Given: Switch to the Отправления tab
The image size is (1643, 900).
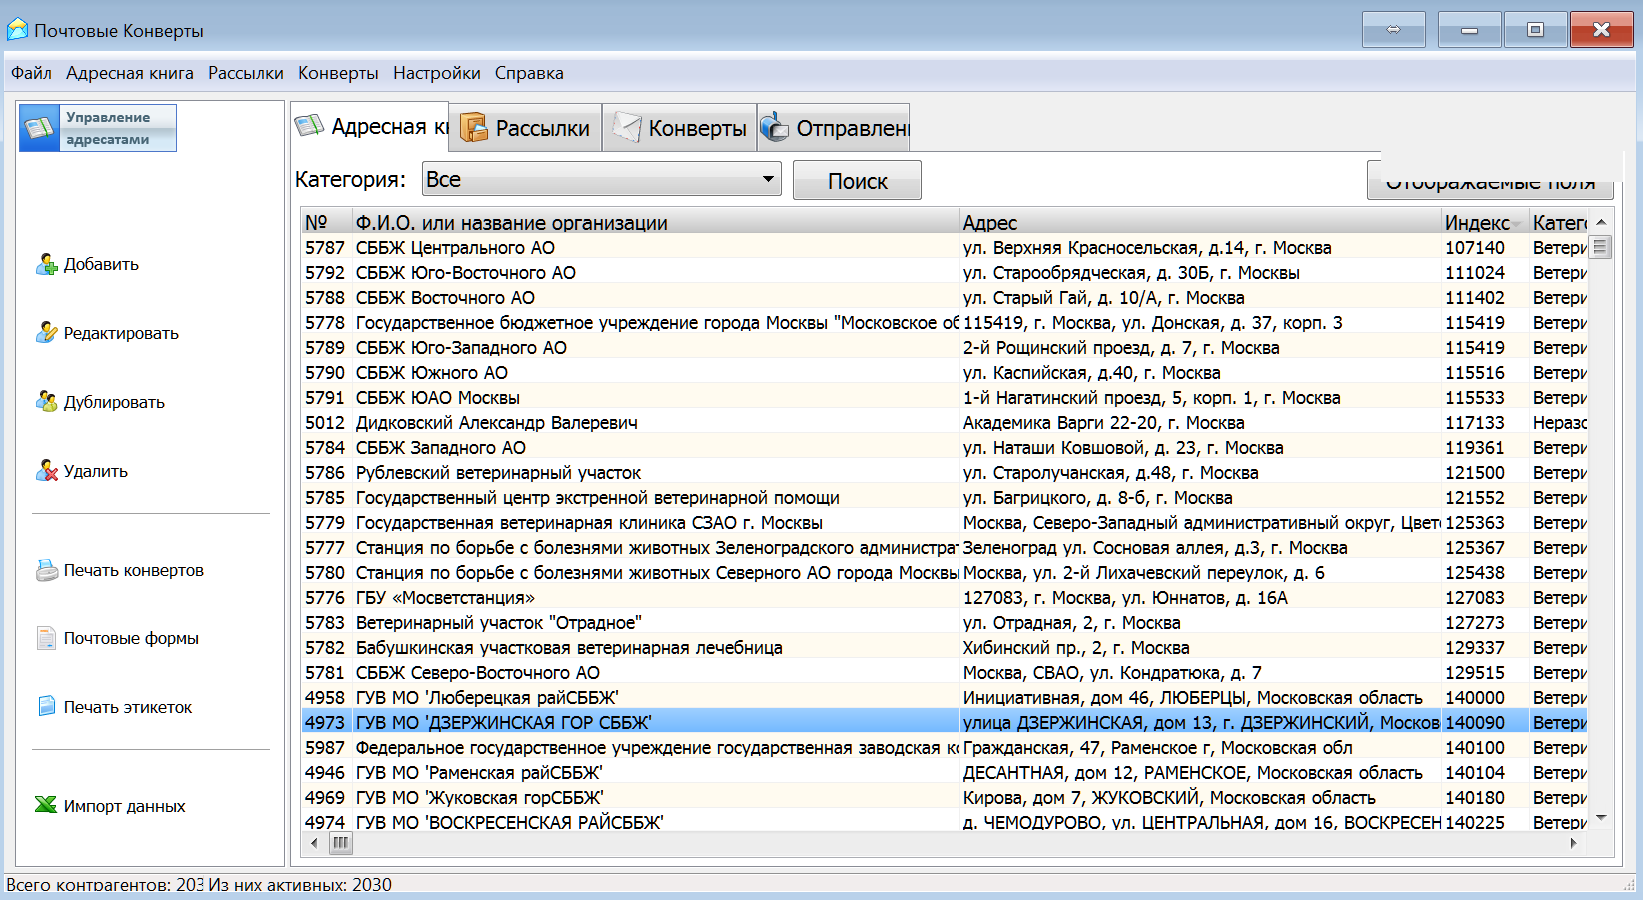Looking at the screenshot, I should tap(834, 128).
